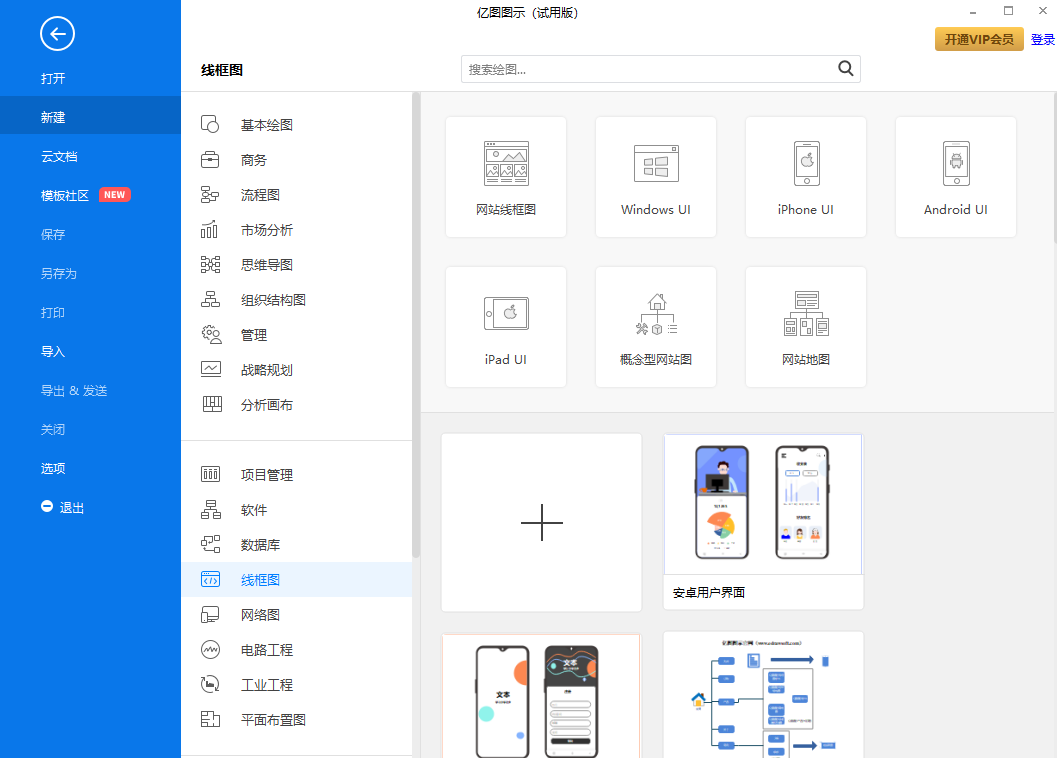Open the iPad UI template type
The width and height of the screenshot is (1057, 758).
point(506,327)
